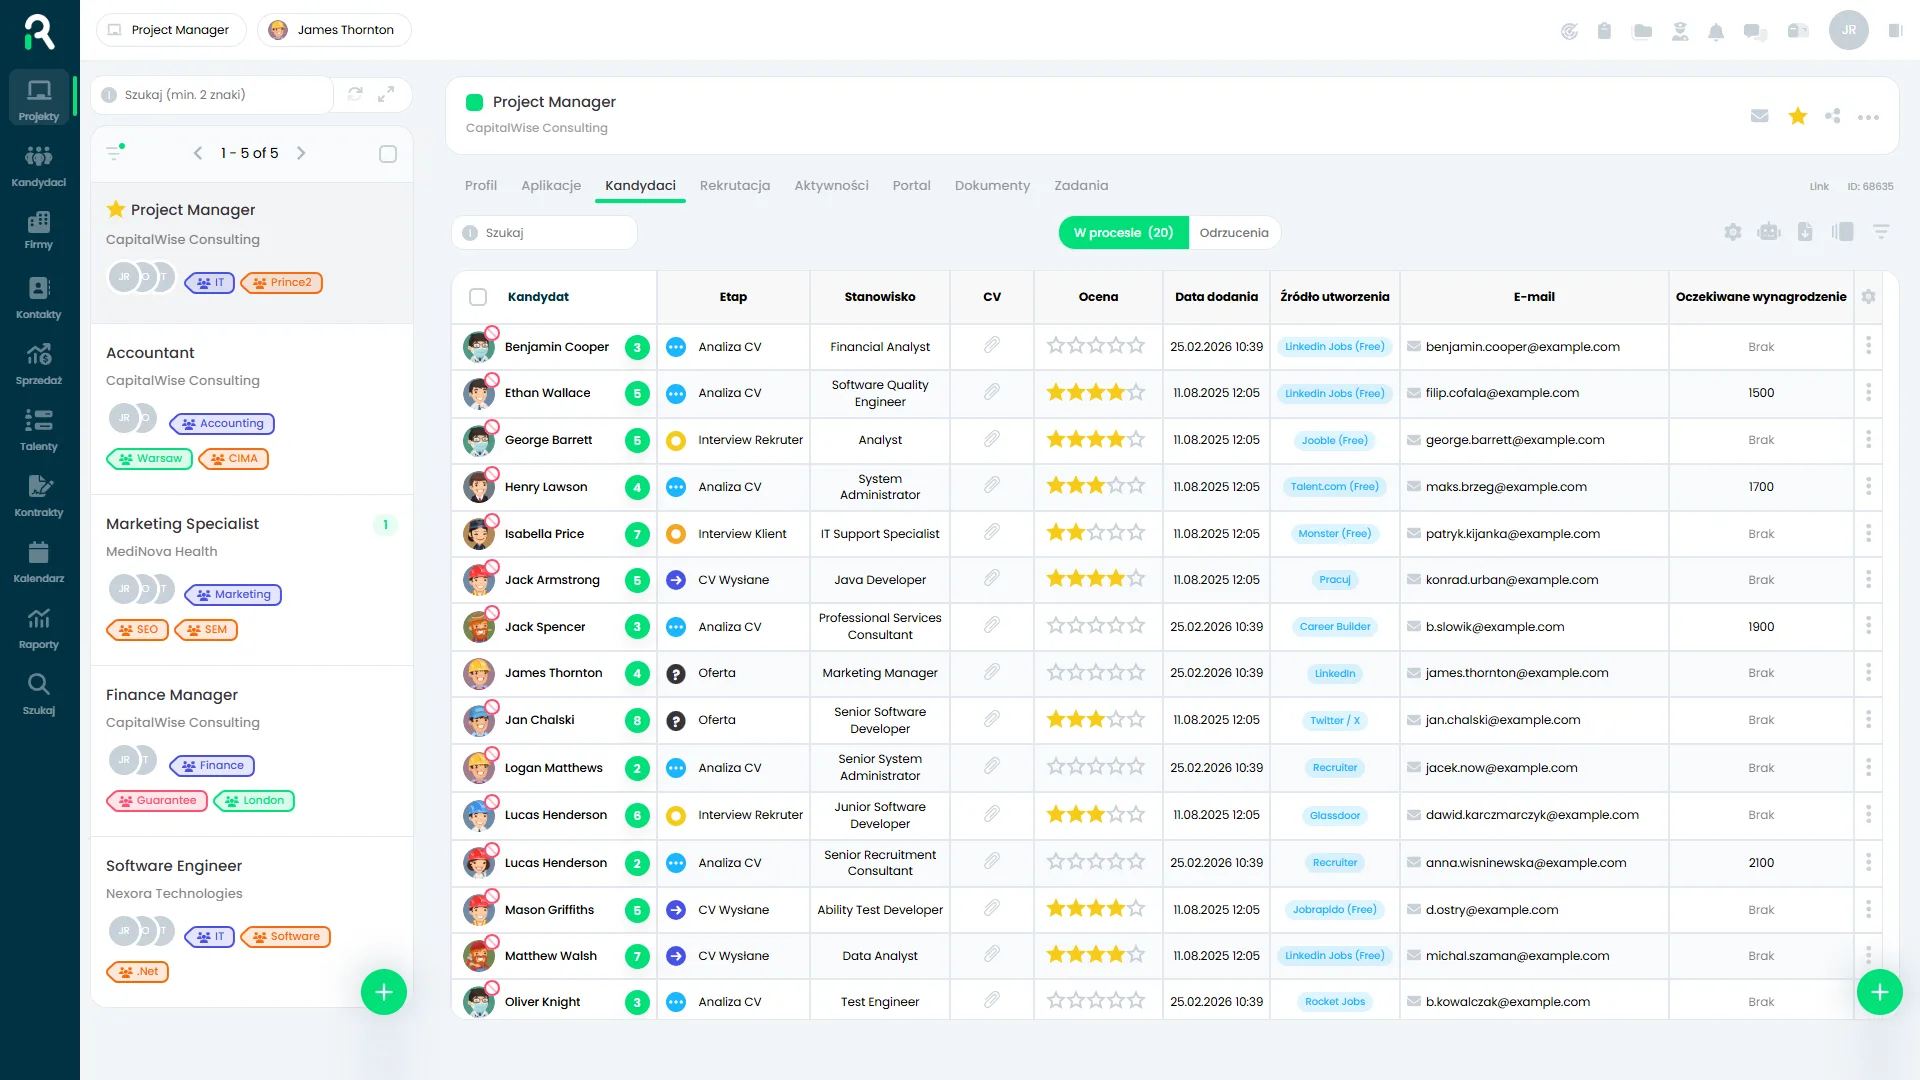Open project header three-dots menu

tap(1868, 117)
